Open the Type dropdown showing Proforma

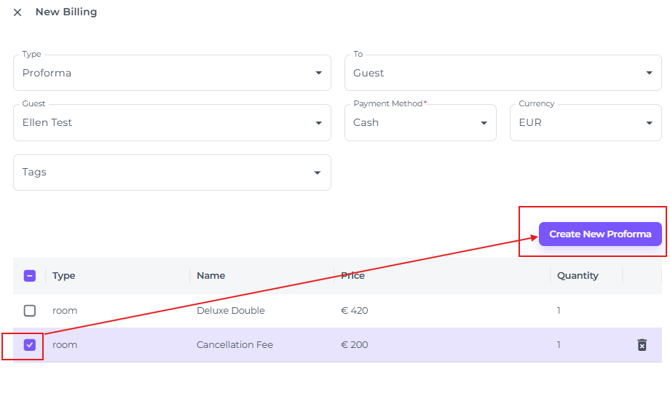point(172,73)
